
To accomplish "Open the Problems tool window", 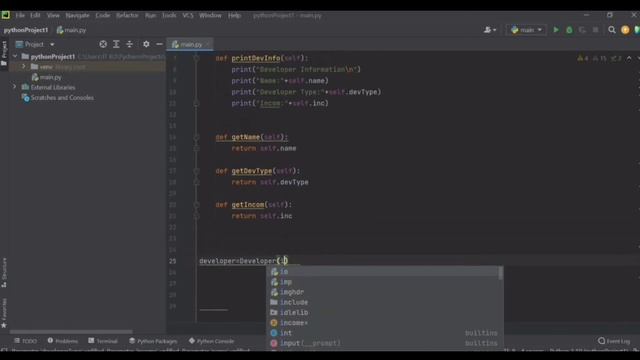I will pos(62,341).
